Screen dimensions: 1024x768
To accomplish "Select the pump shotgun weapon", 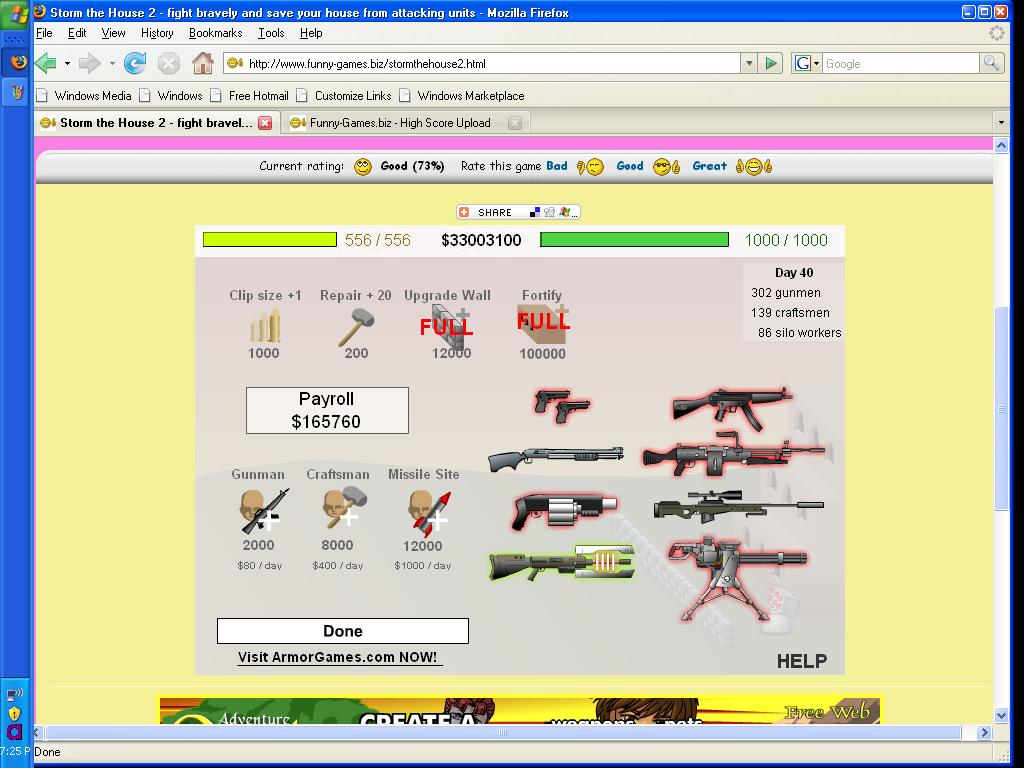I will pos(556,457).
